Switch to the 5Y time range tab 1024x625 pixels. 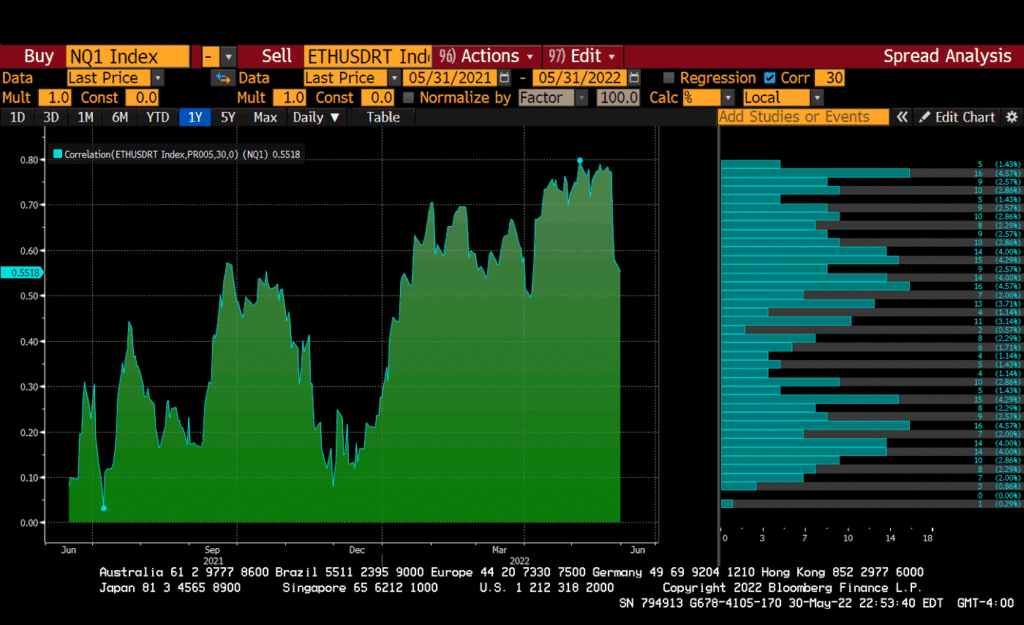point(228,117)
